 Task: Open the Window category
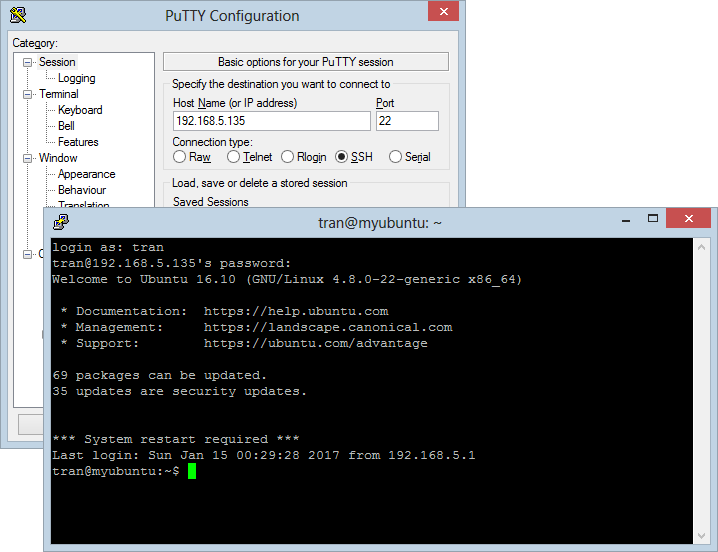(58, 158)
